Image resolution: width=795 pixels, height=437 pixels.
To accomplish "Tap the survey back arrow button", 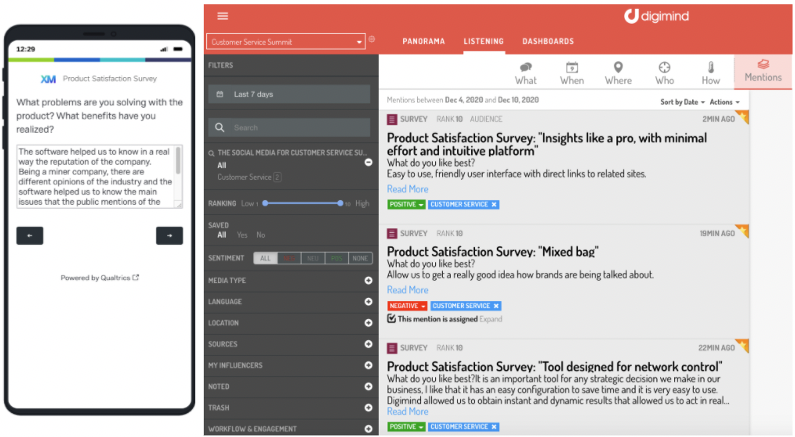I will [30, 236].
